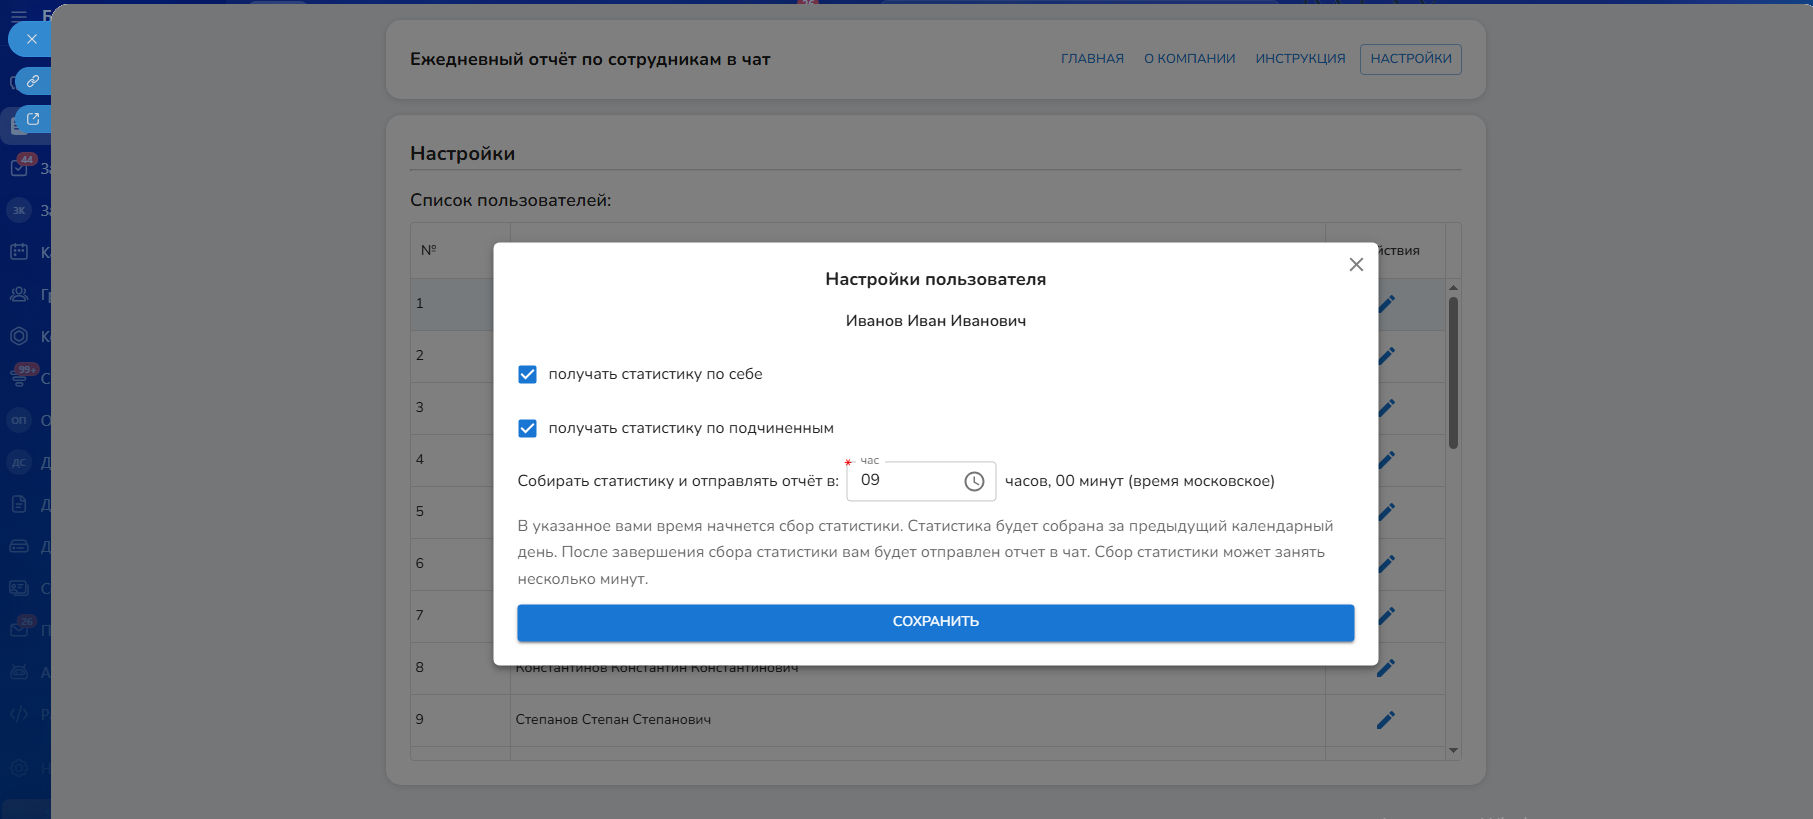Image resolution: width=1813 pixels, height=819 pixels.
Task: Click the 'Настройки пользователя' dialog title
Action: point(936,279)
